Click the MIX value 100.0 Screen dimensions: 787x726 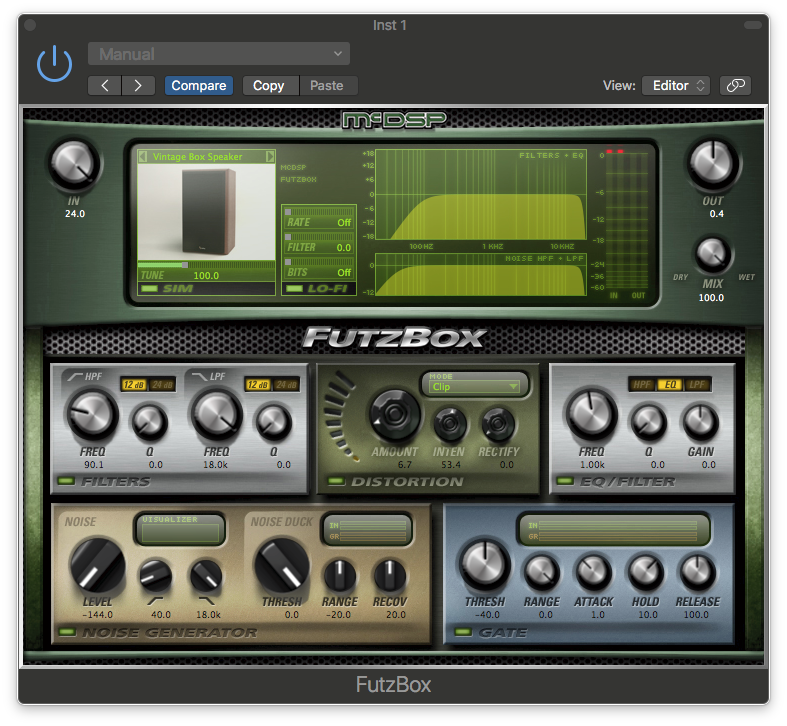(x=711, y=298)
